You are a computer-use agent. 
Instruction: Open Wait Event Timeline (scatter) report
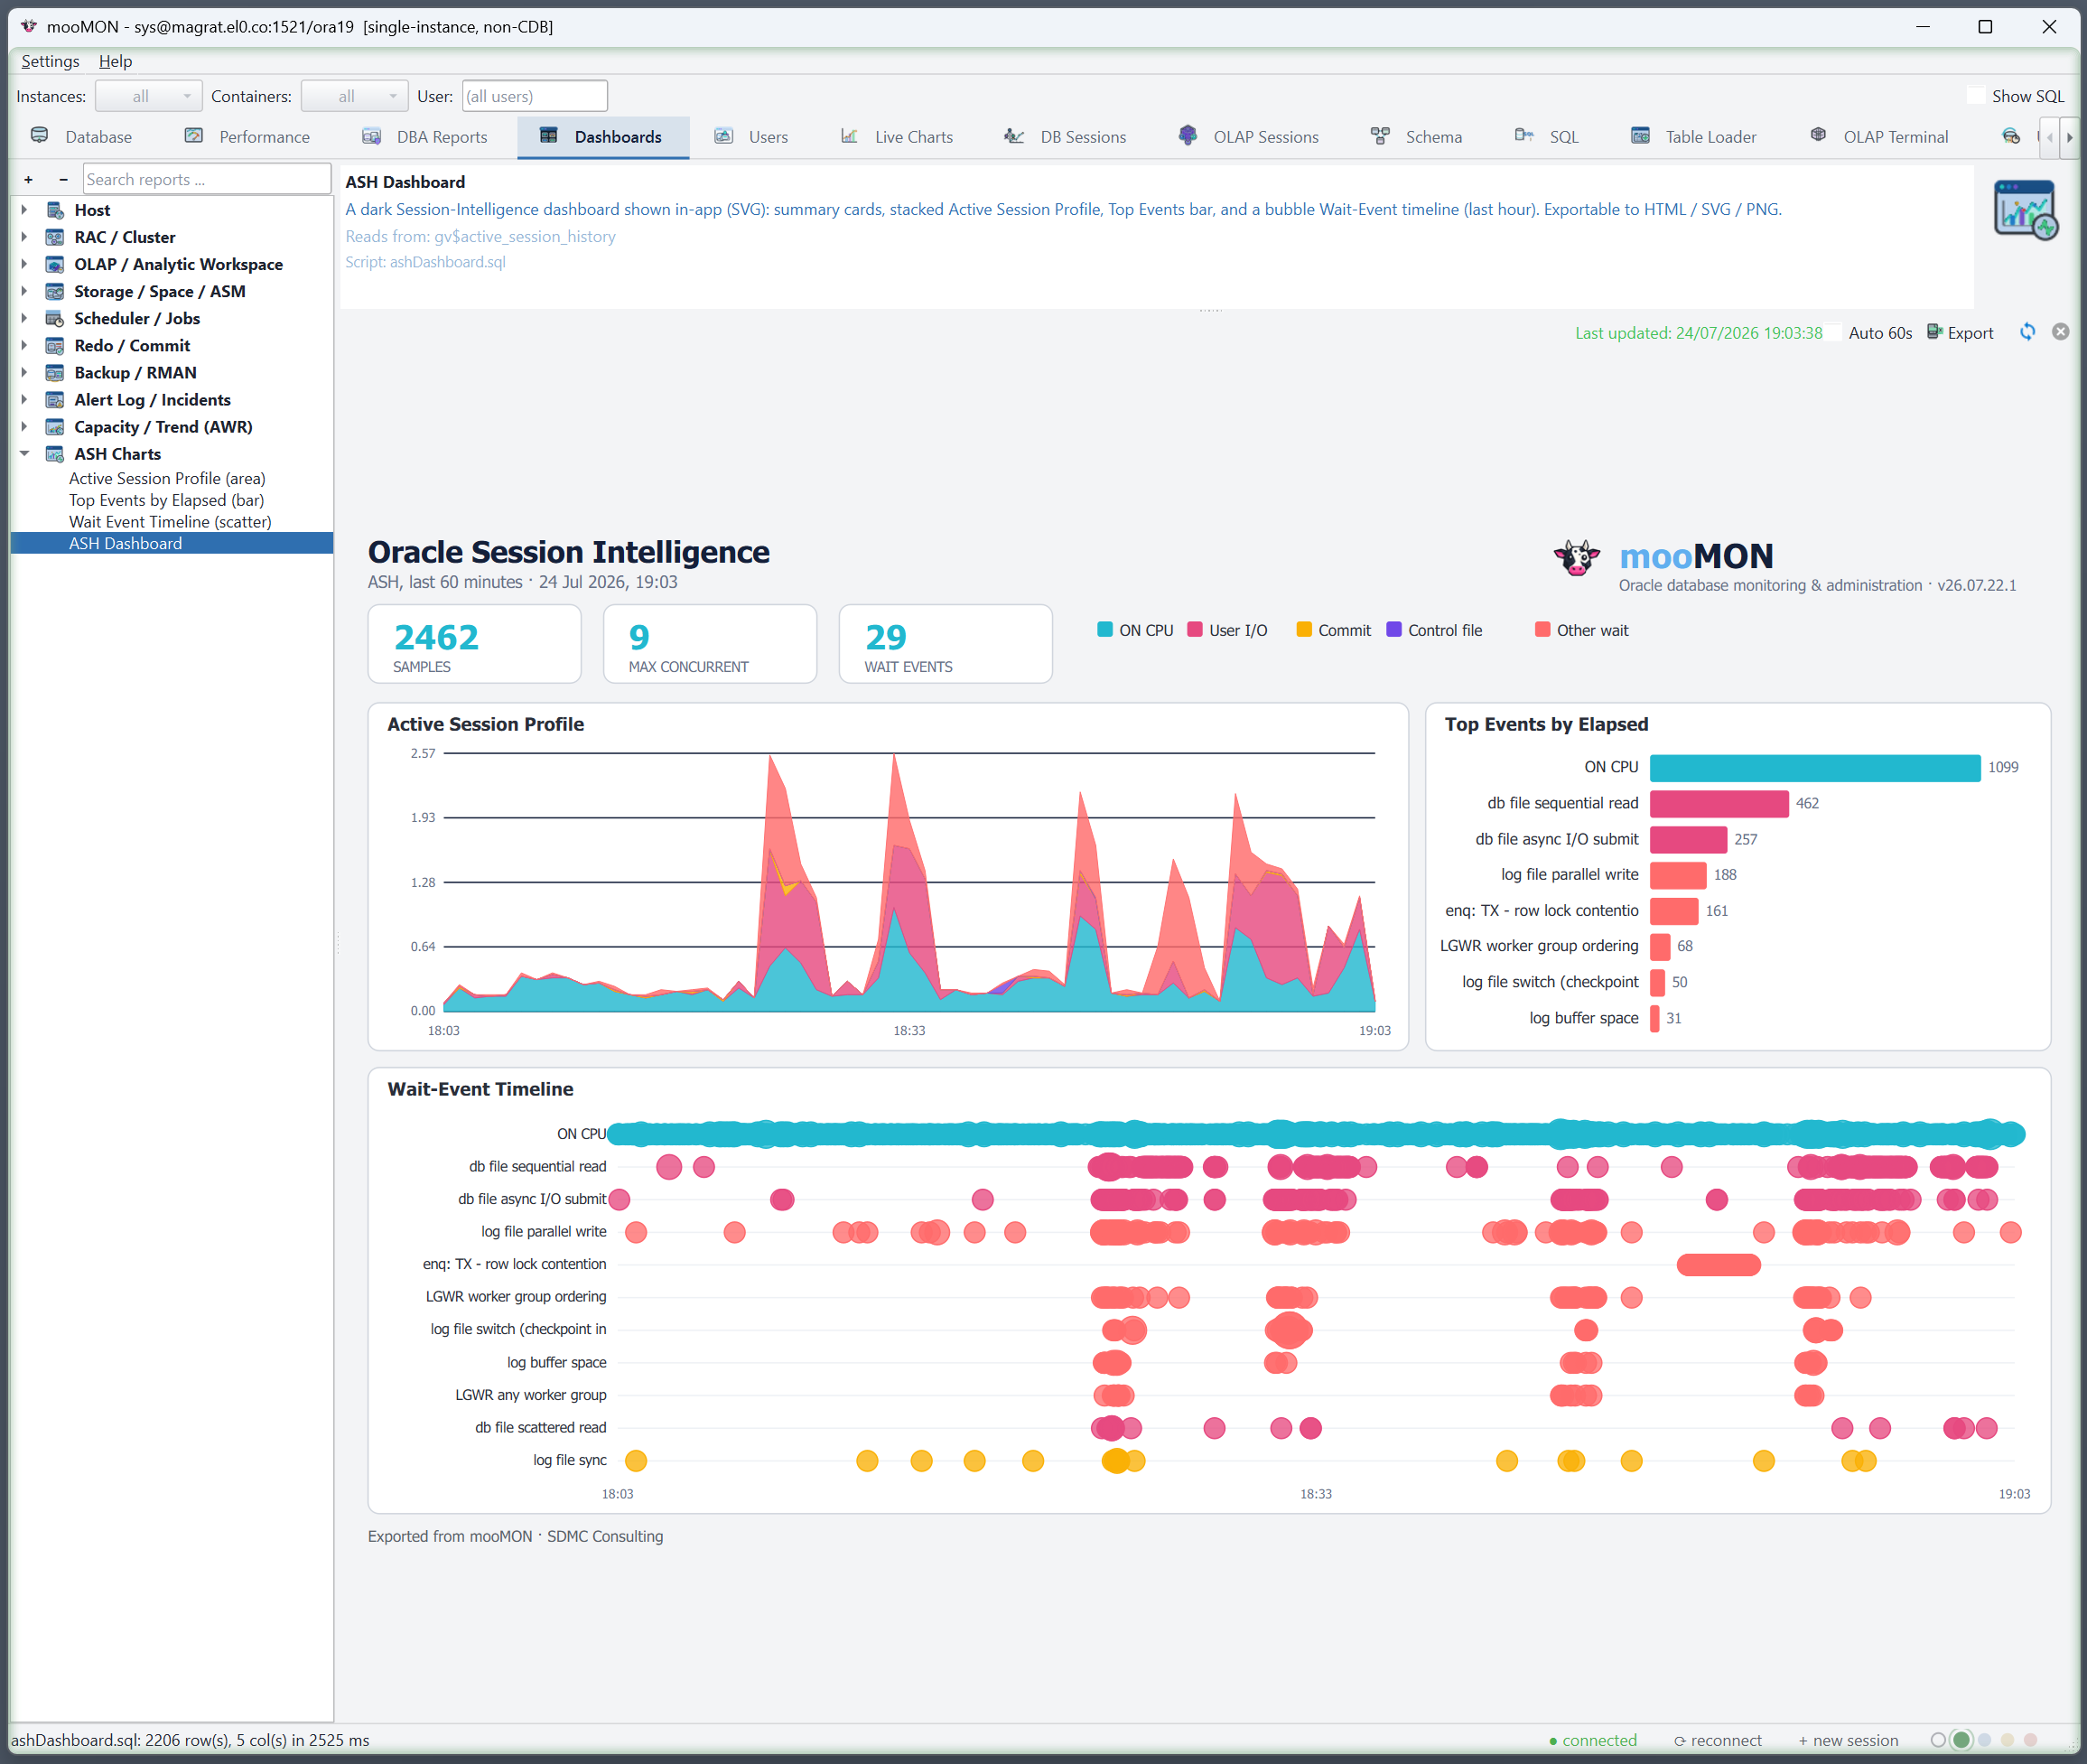tap(170, 522)
